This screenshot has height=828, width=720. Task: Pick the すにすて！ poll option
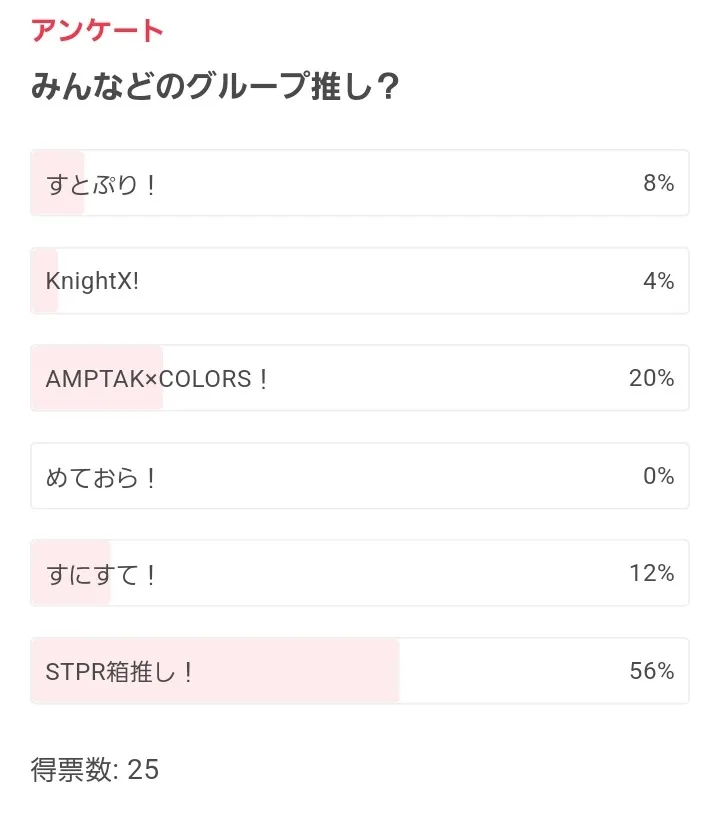pos(360,573)
